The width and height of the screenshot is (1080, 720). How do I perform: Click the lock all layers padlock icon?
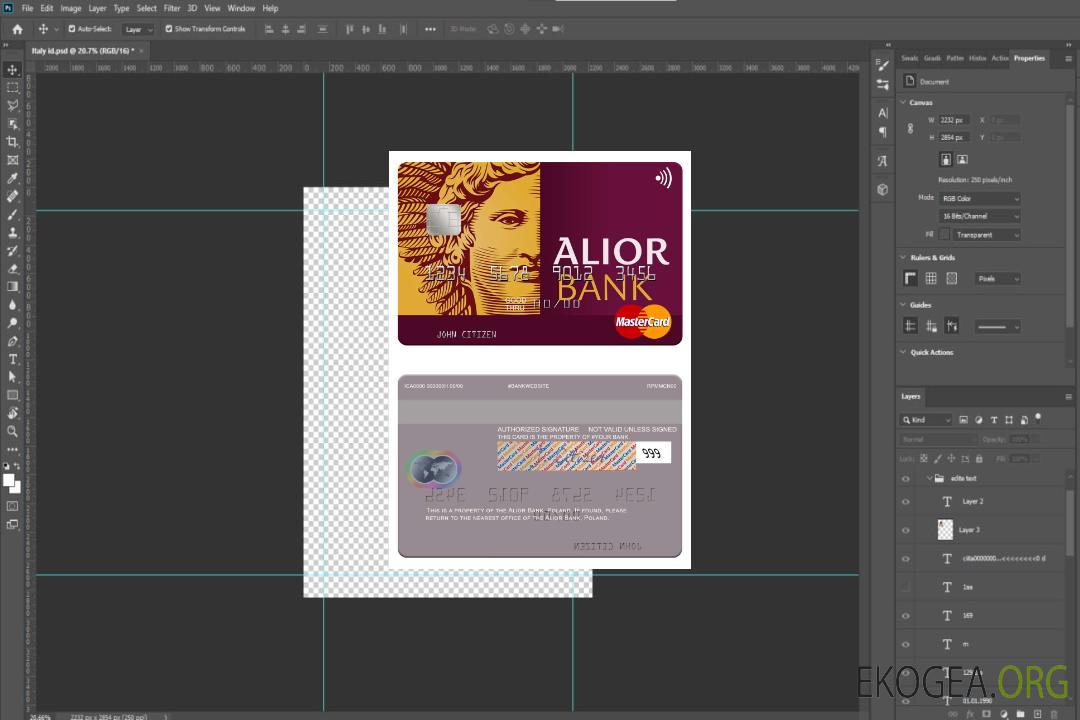pos(979,459)
